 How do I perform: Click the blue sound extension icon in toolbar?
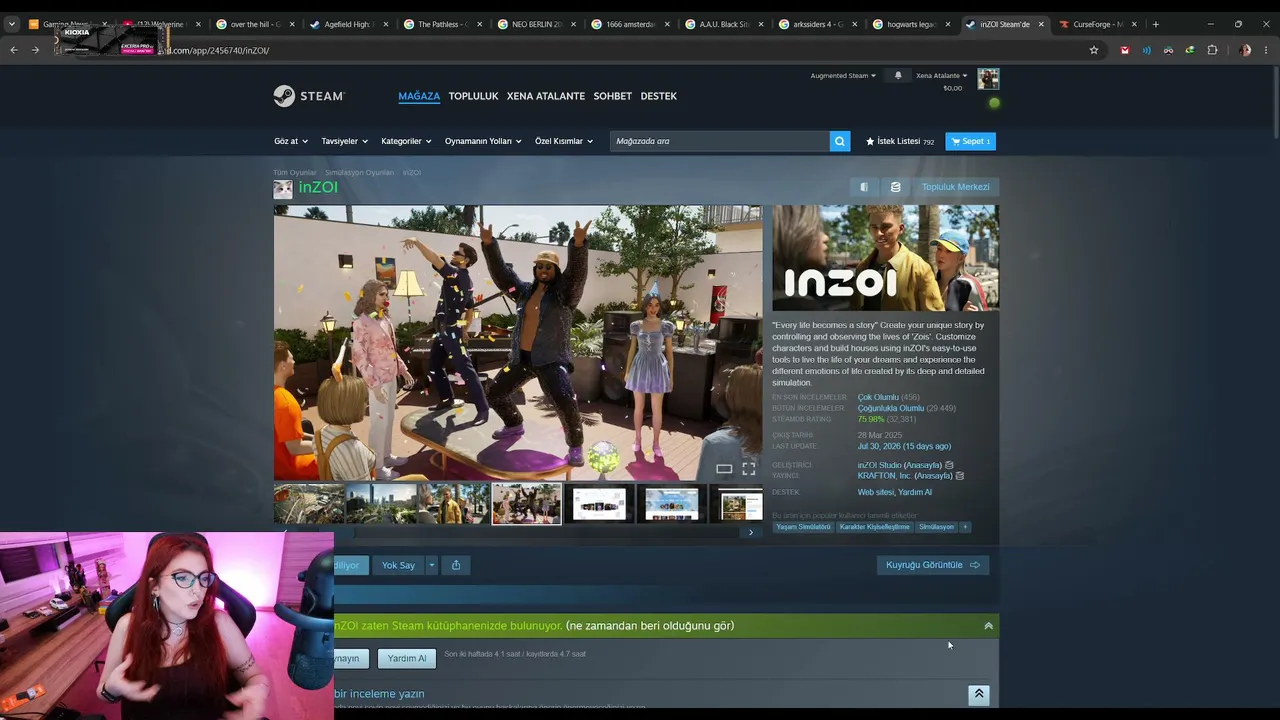[1147, 50]
